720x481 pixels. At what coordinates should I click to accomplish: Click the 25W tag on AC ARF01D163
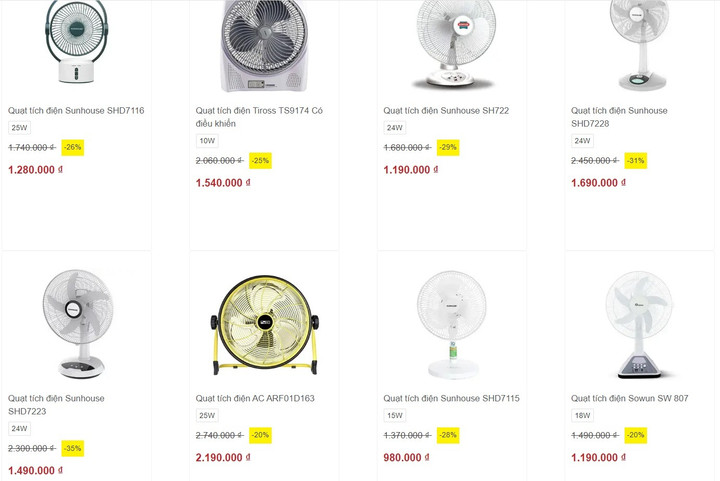207,416
